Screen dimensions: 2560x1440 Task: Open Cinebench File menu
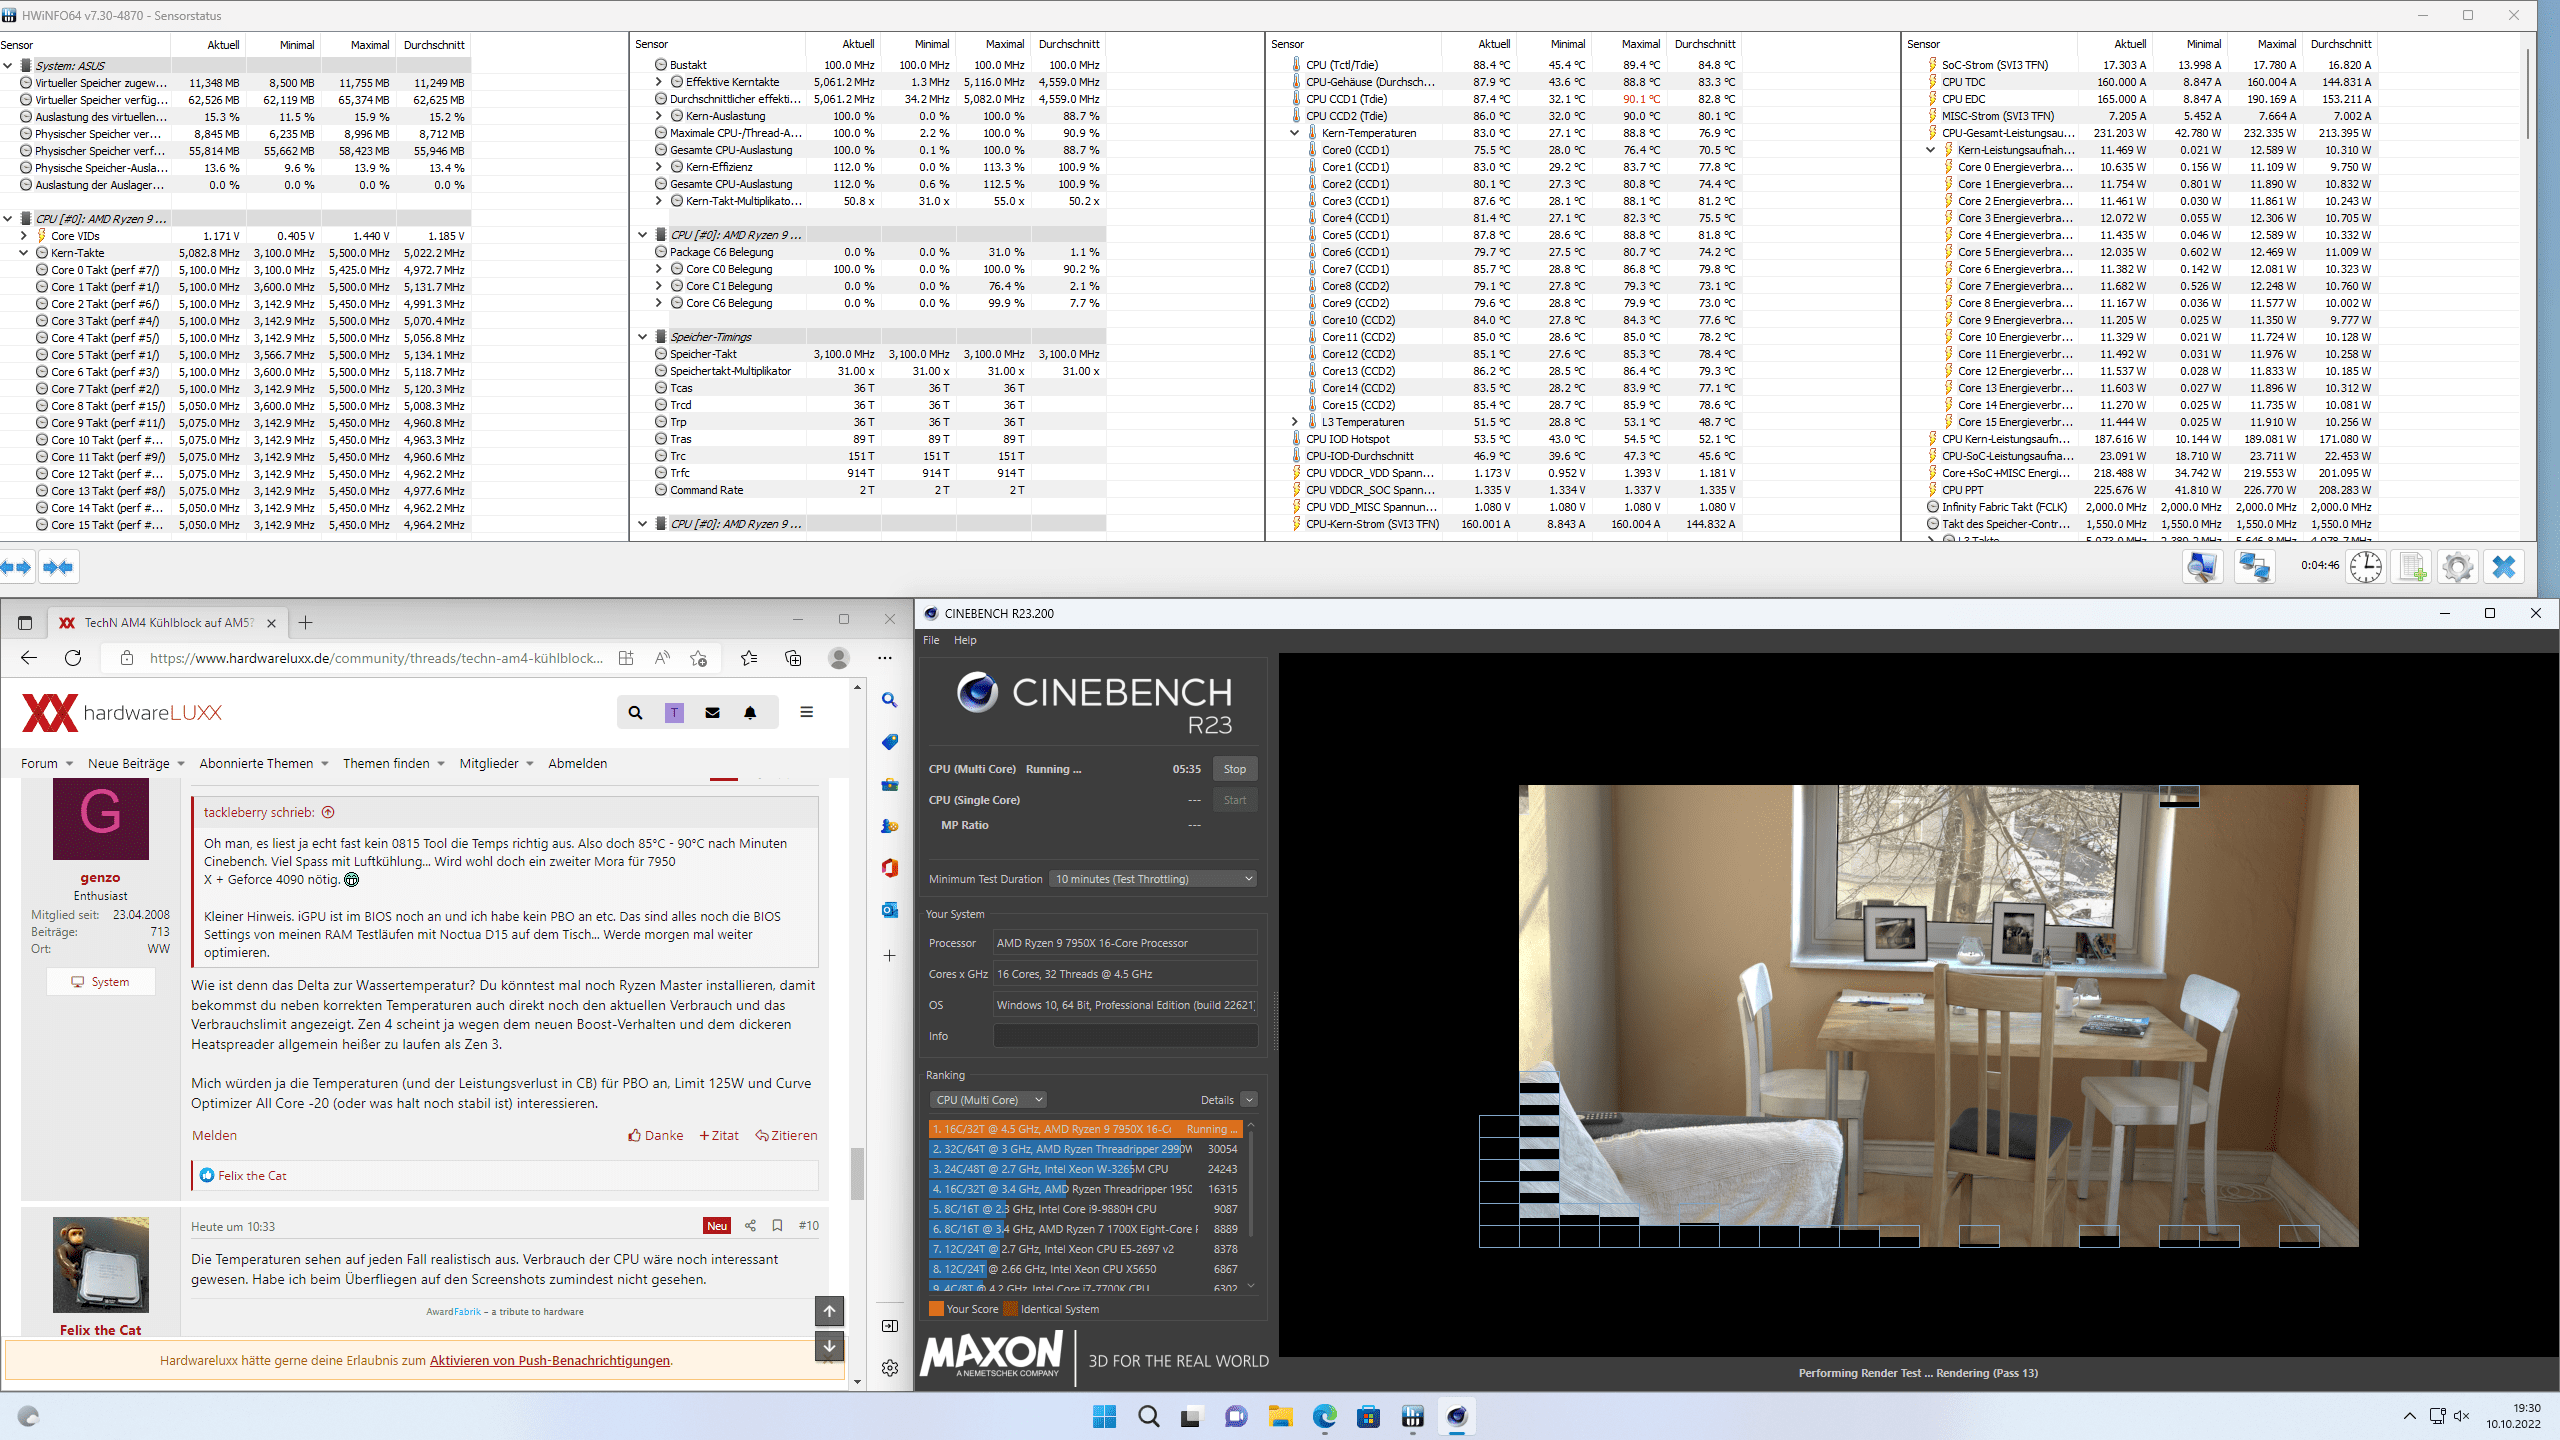click(x=931, y=640)
